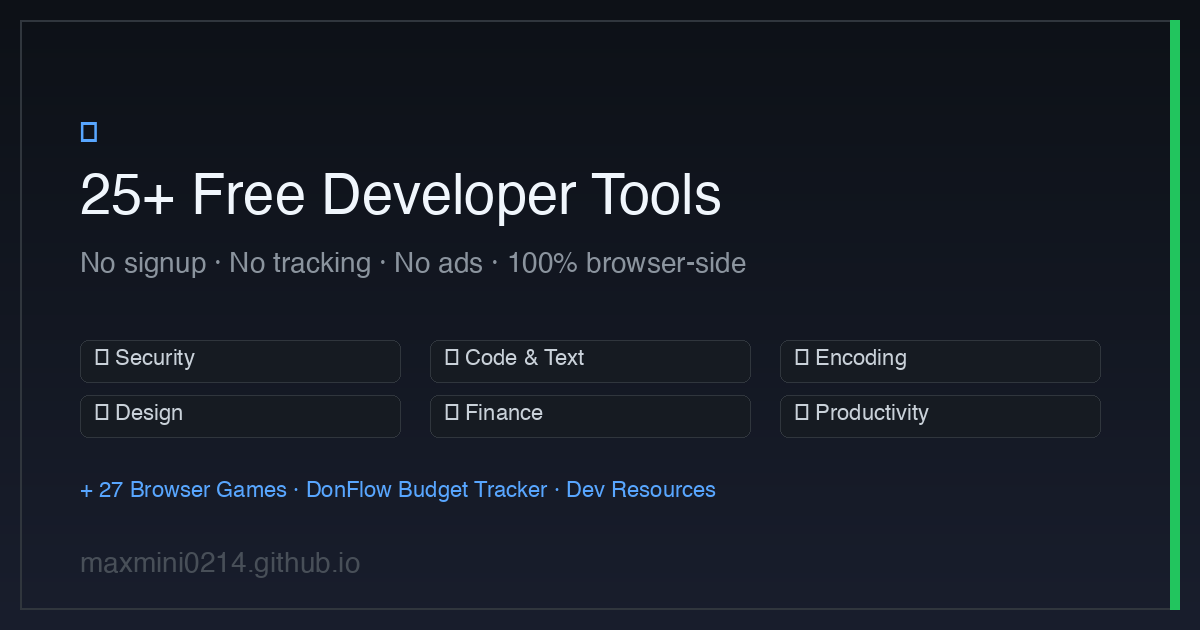1200x630 pixels.
Task: Click the 25+ Free Developer Tools heading
Action: 400,195
